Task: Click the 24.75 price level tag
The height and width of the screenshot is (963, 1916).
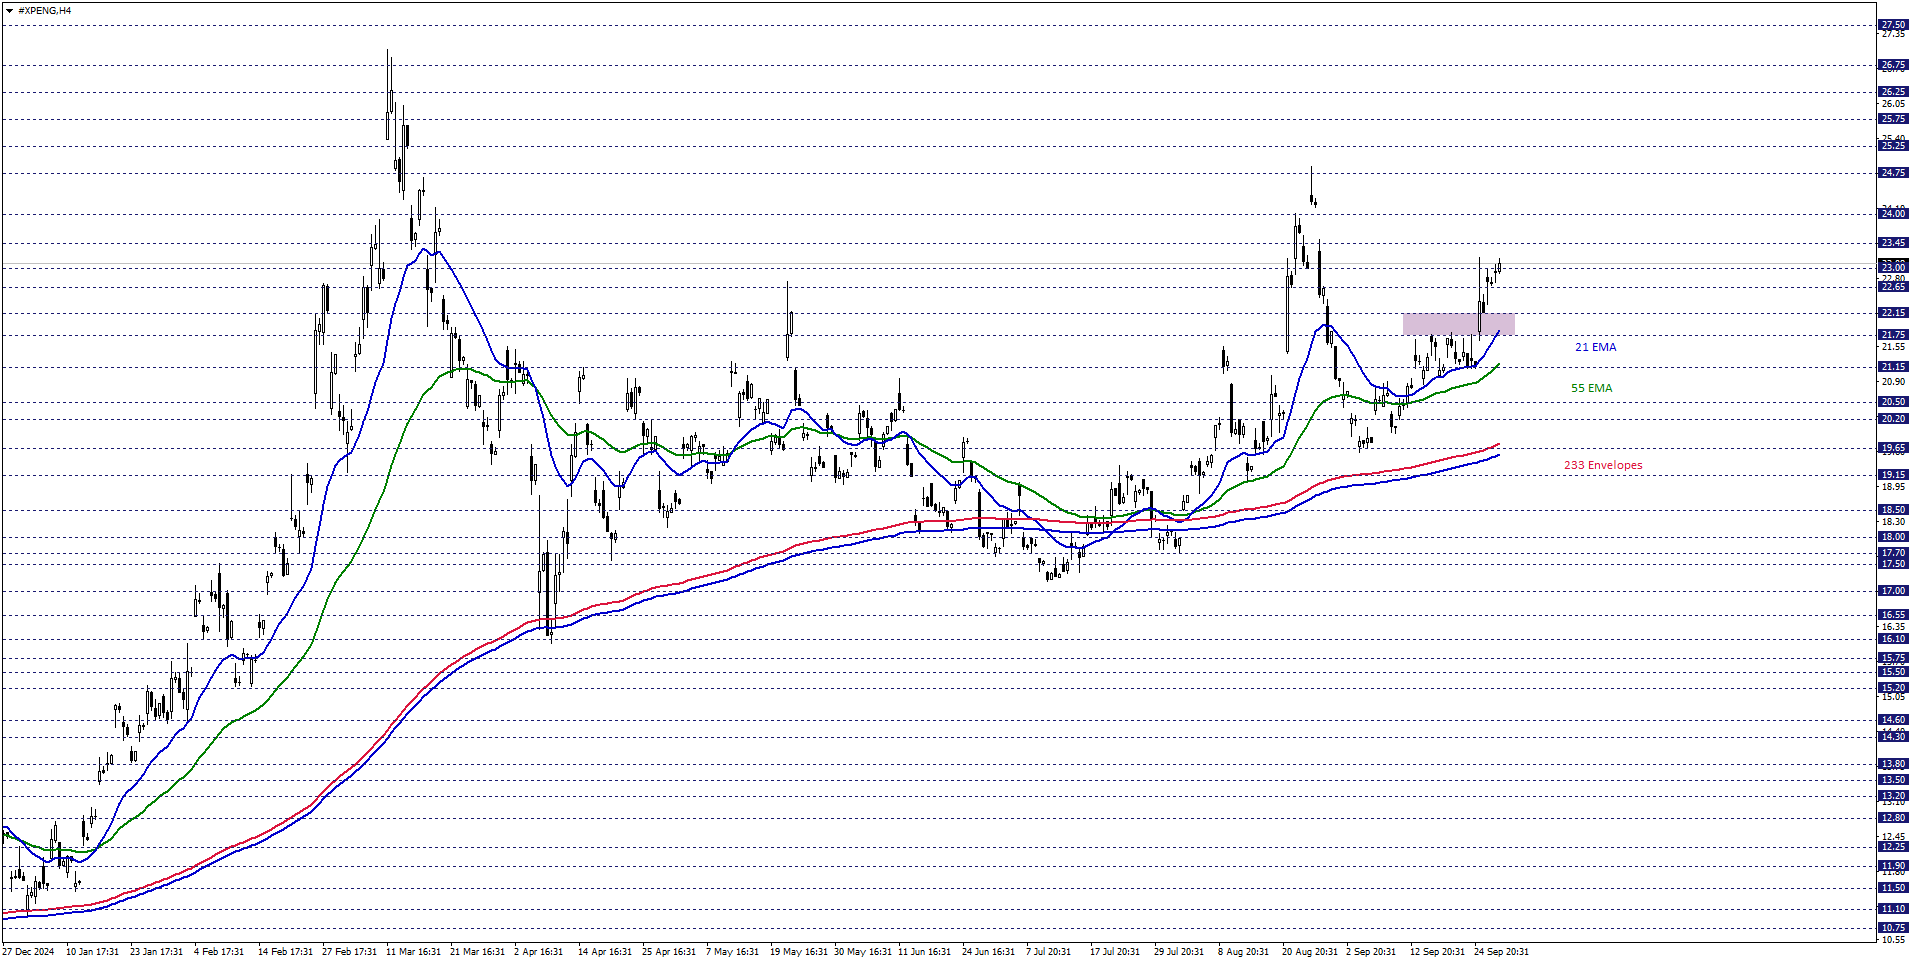Action: (x=1893, y=173)
